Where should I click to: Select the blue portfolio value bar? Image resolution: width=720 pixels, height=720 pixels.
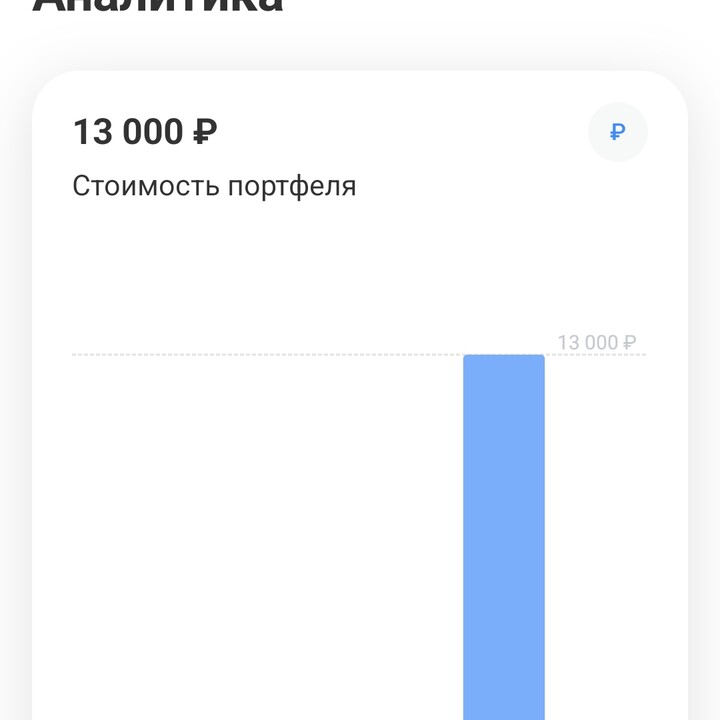(504, 537)
